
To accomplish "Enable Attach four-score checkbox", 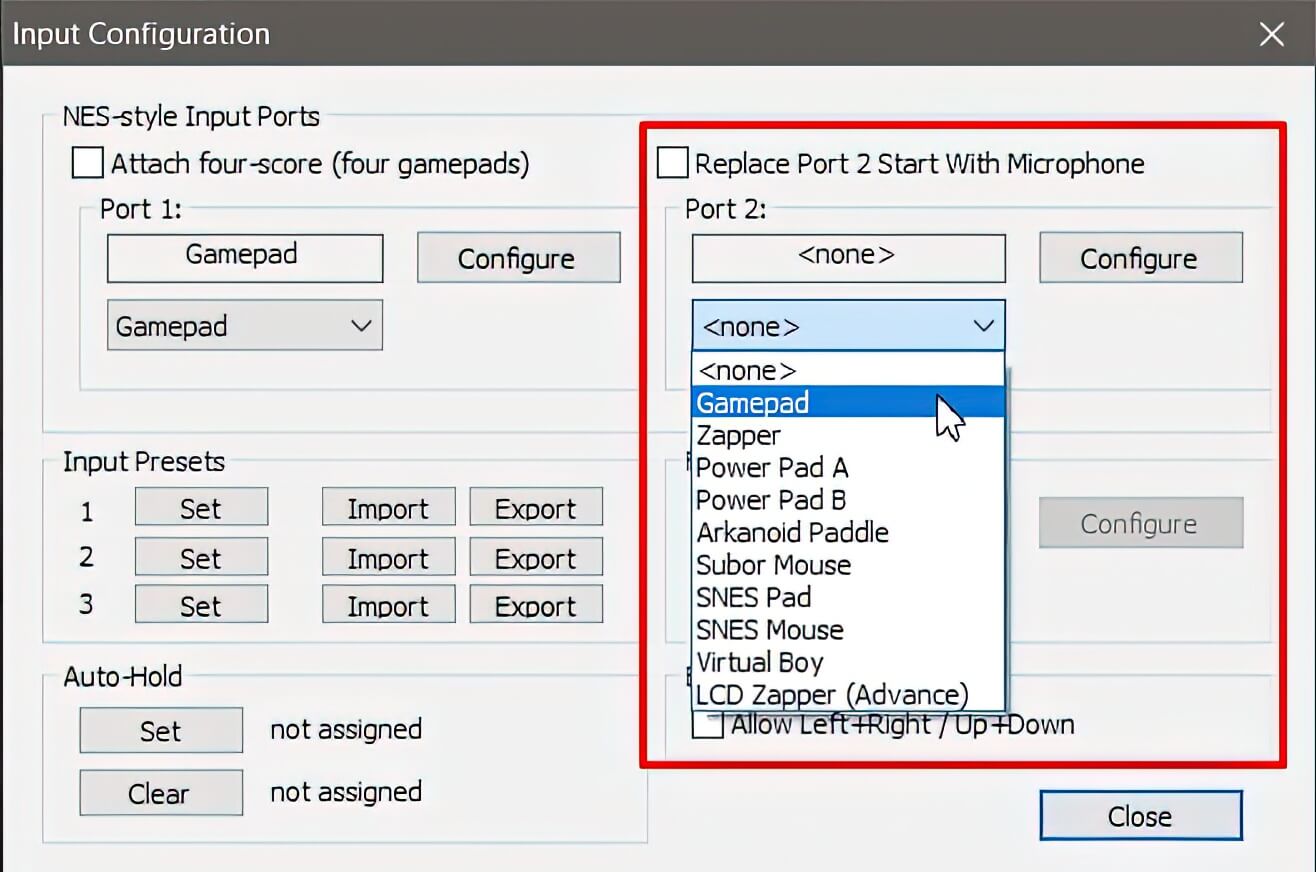I will [x=88, y=163].
